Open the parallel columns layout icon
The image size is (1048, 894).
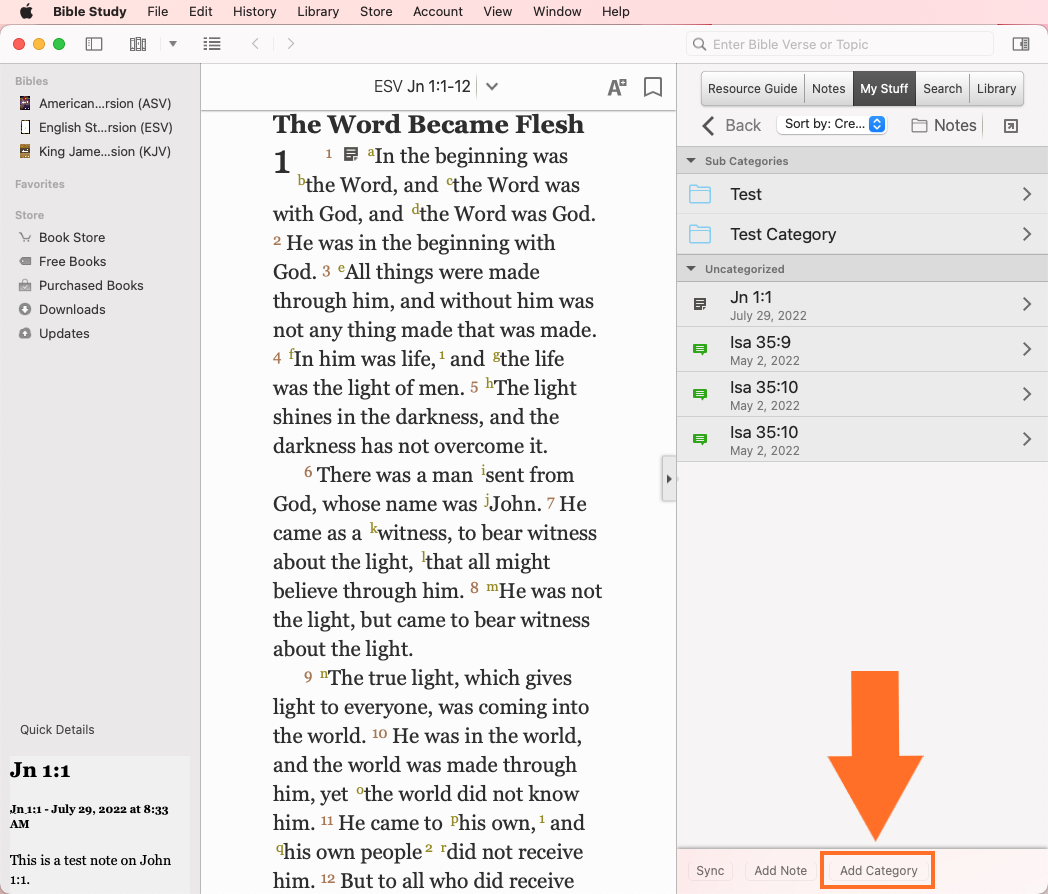138,44
